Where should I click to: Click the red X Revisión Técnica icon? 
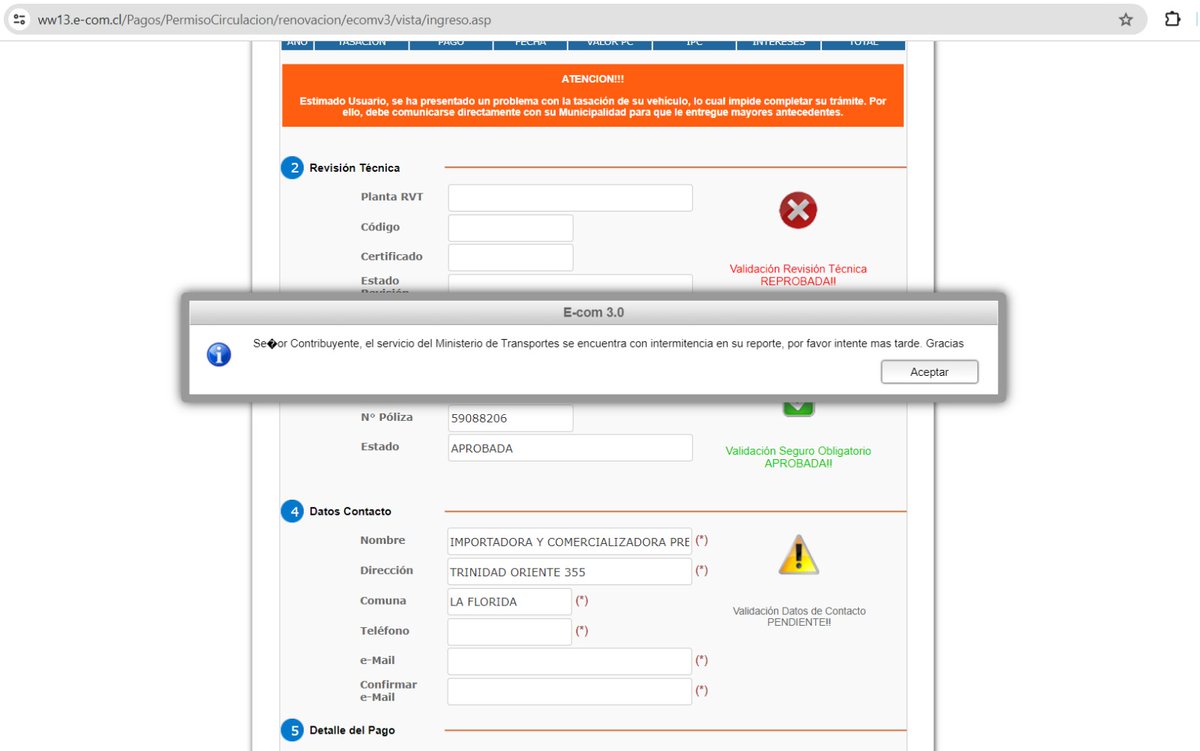(x=798, y=210)
